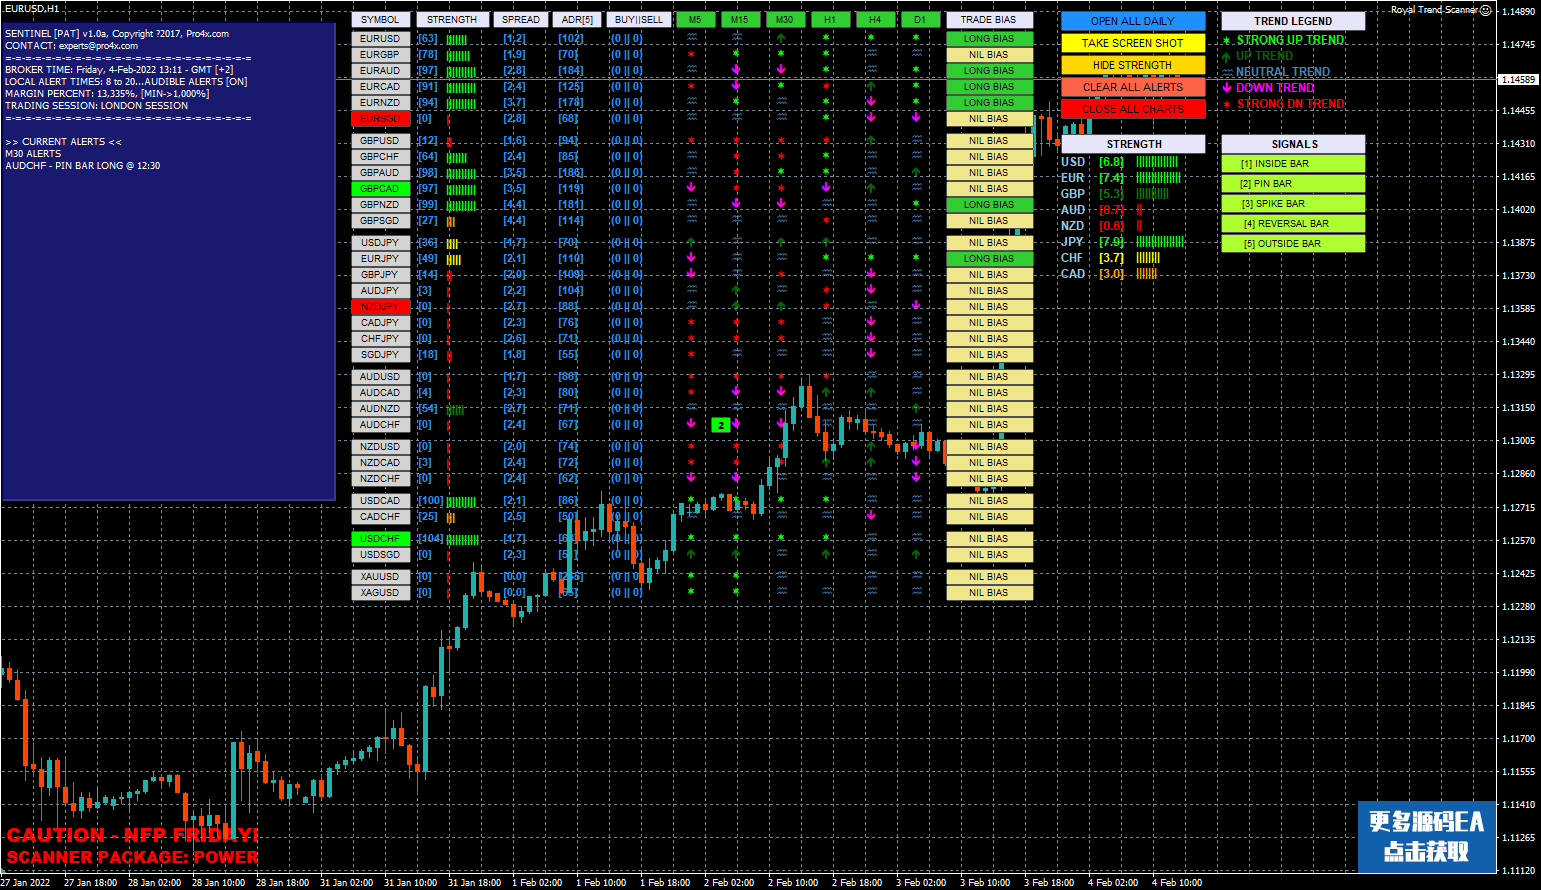
Task: Toggle the Hide Strength button
Action: (x=1132, y=65)
